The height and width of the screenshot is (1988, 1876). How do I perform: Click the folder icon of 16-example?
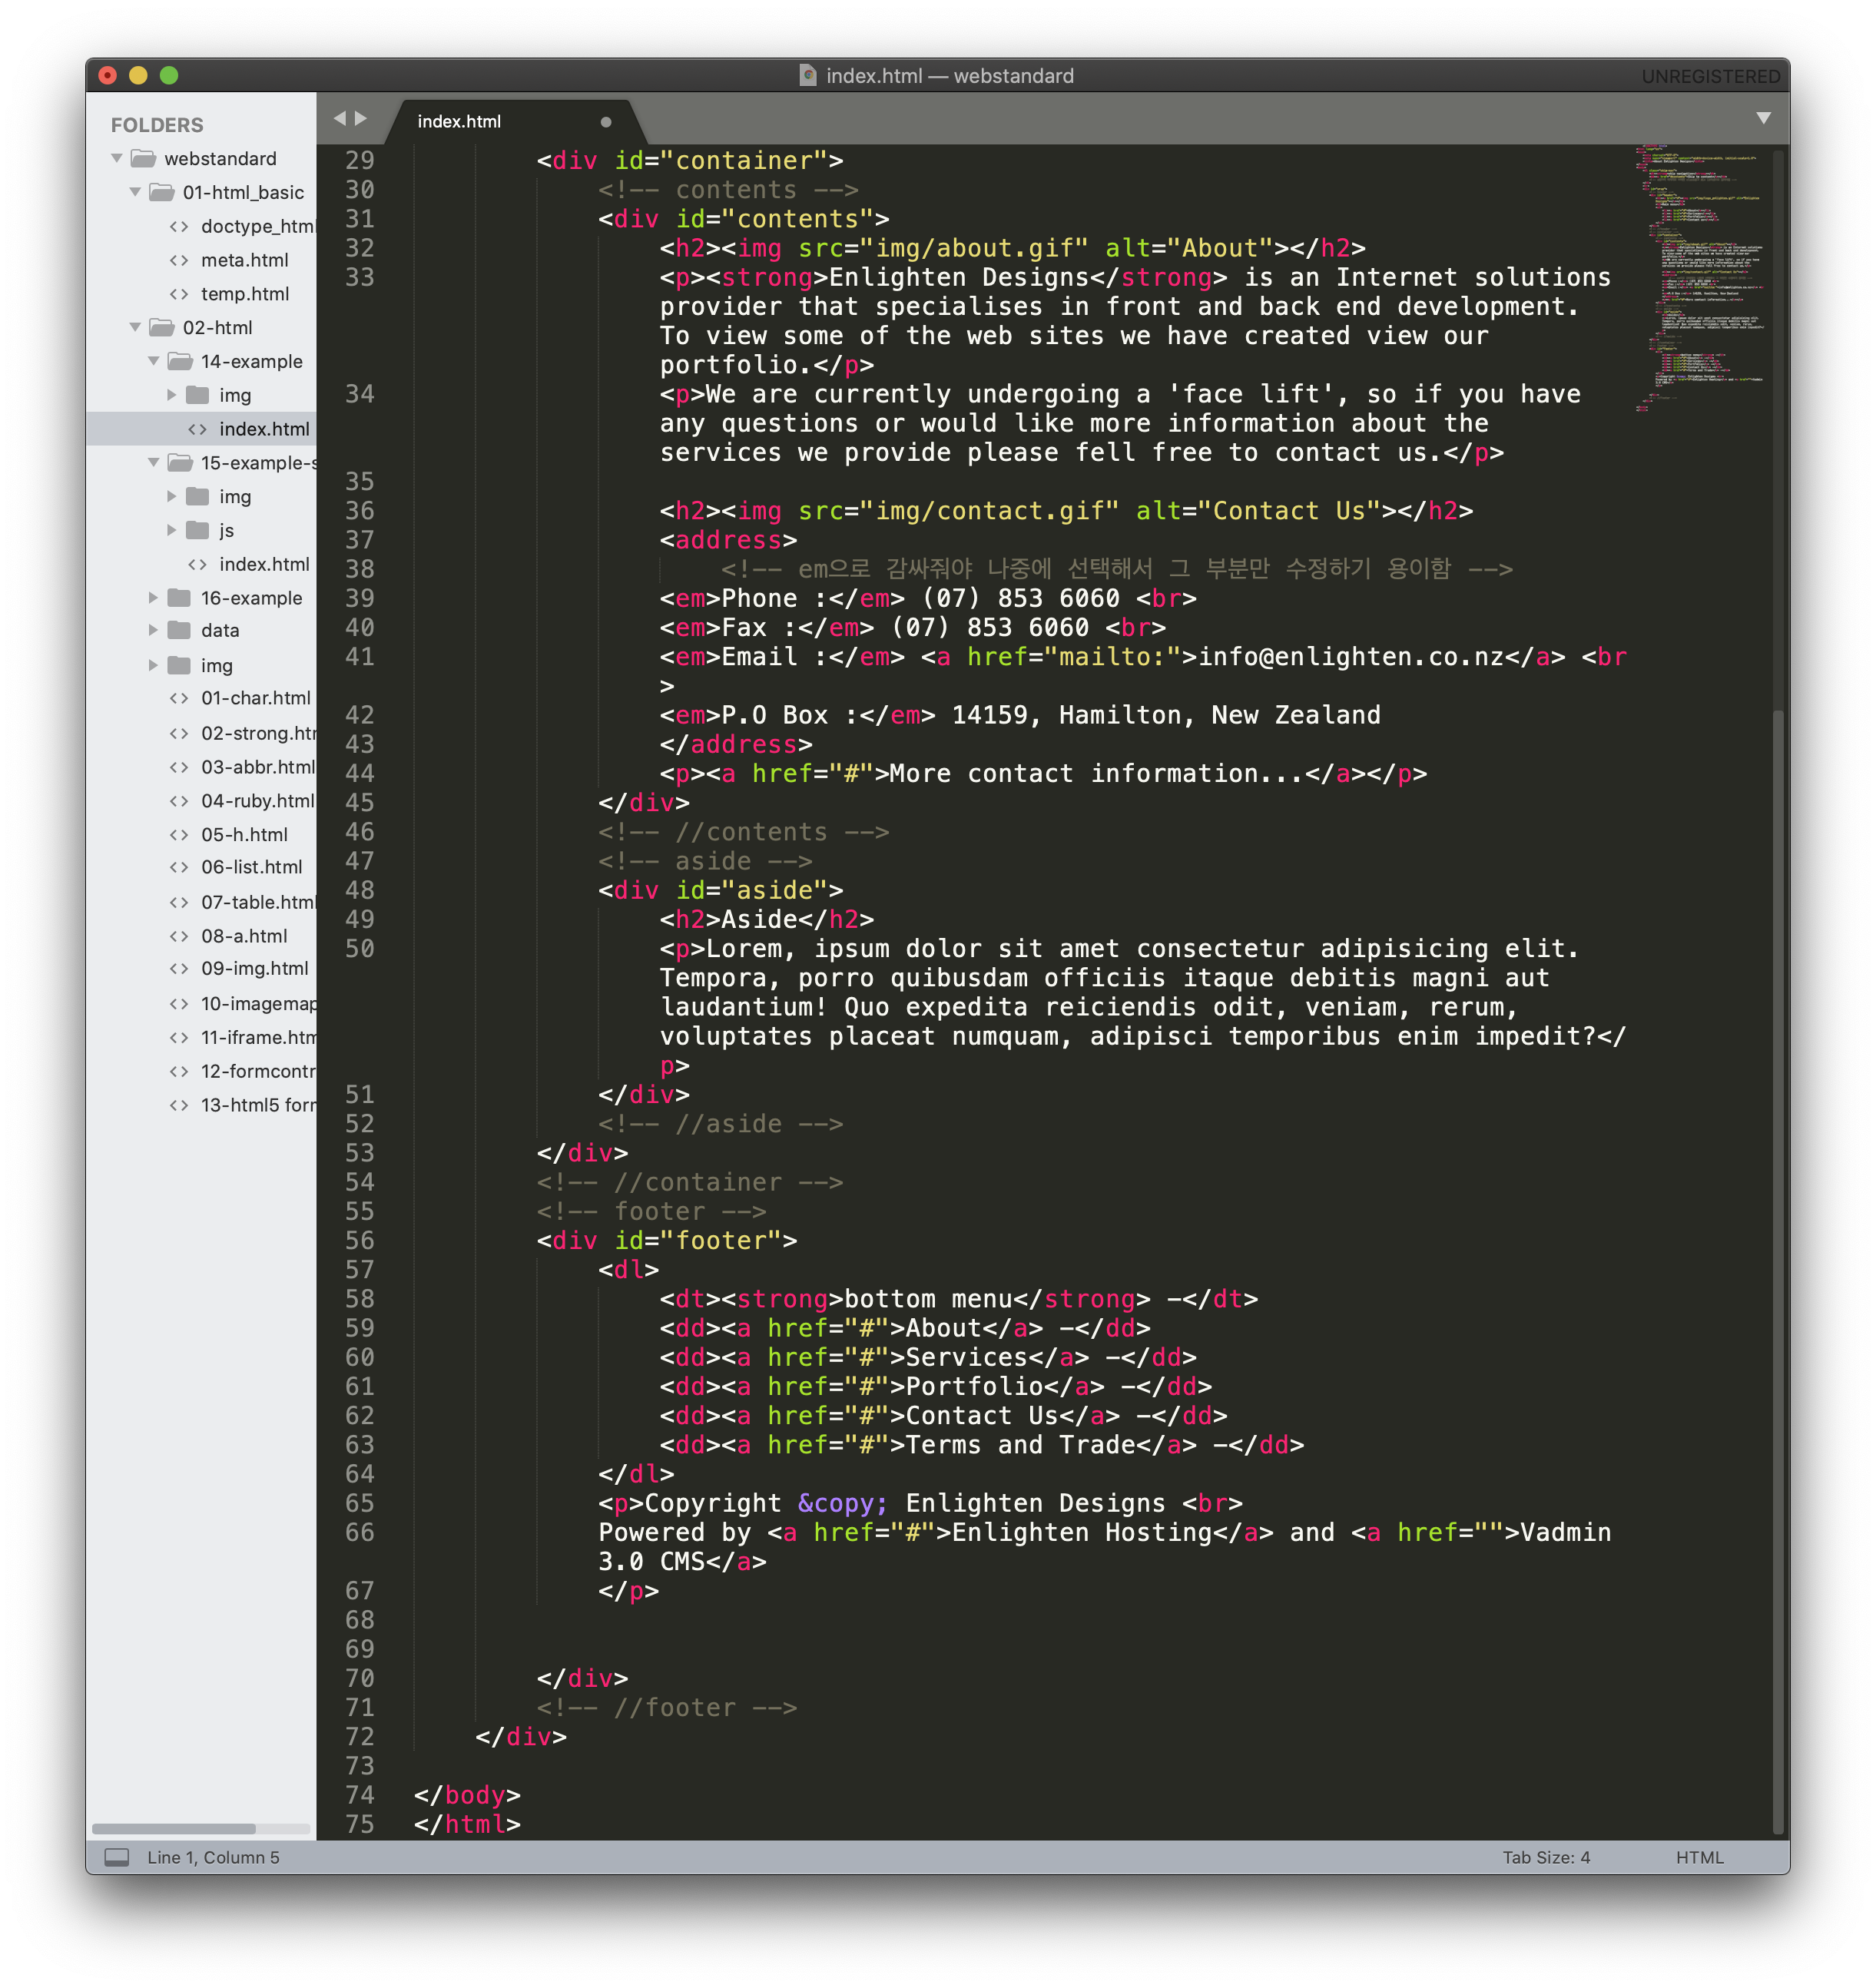tap(180, 598)
